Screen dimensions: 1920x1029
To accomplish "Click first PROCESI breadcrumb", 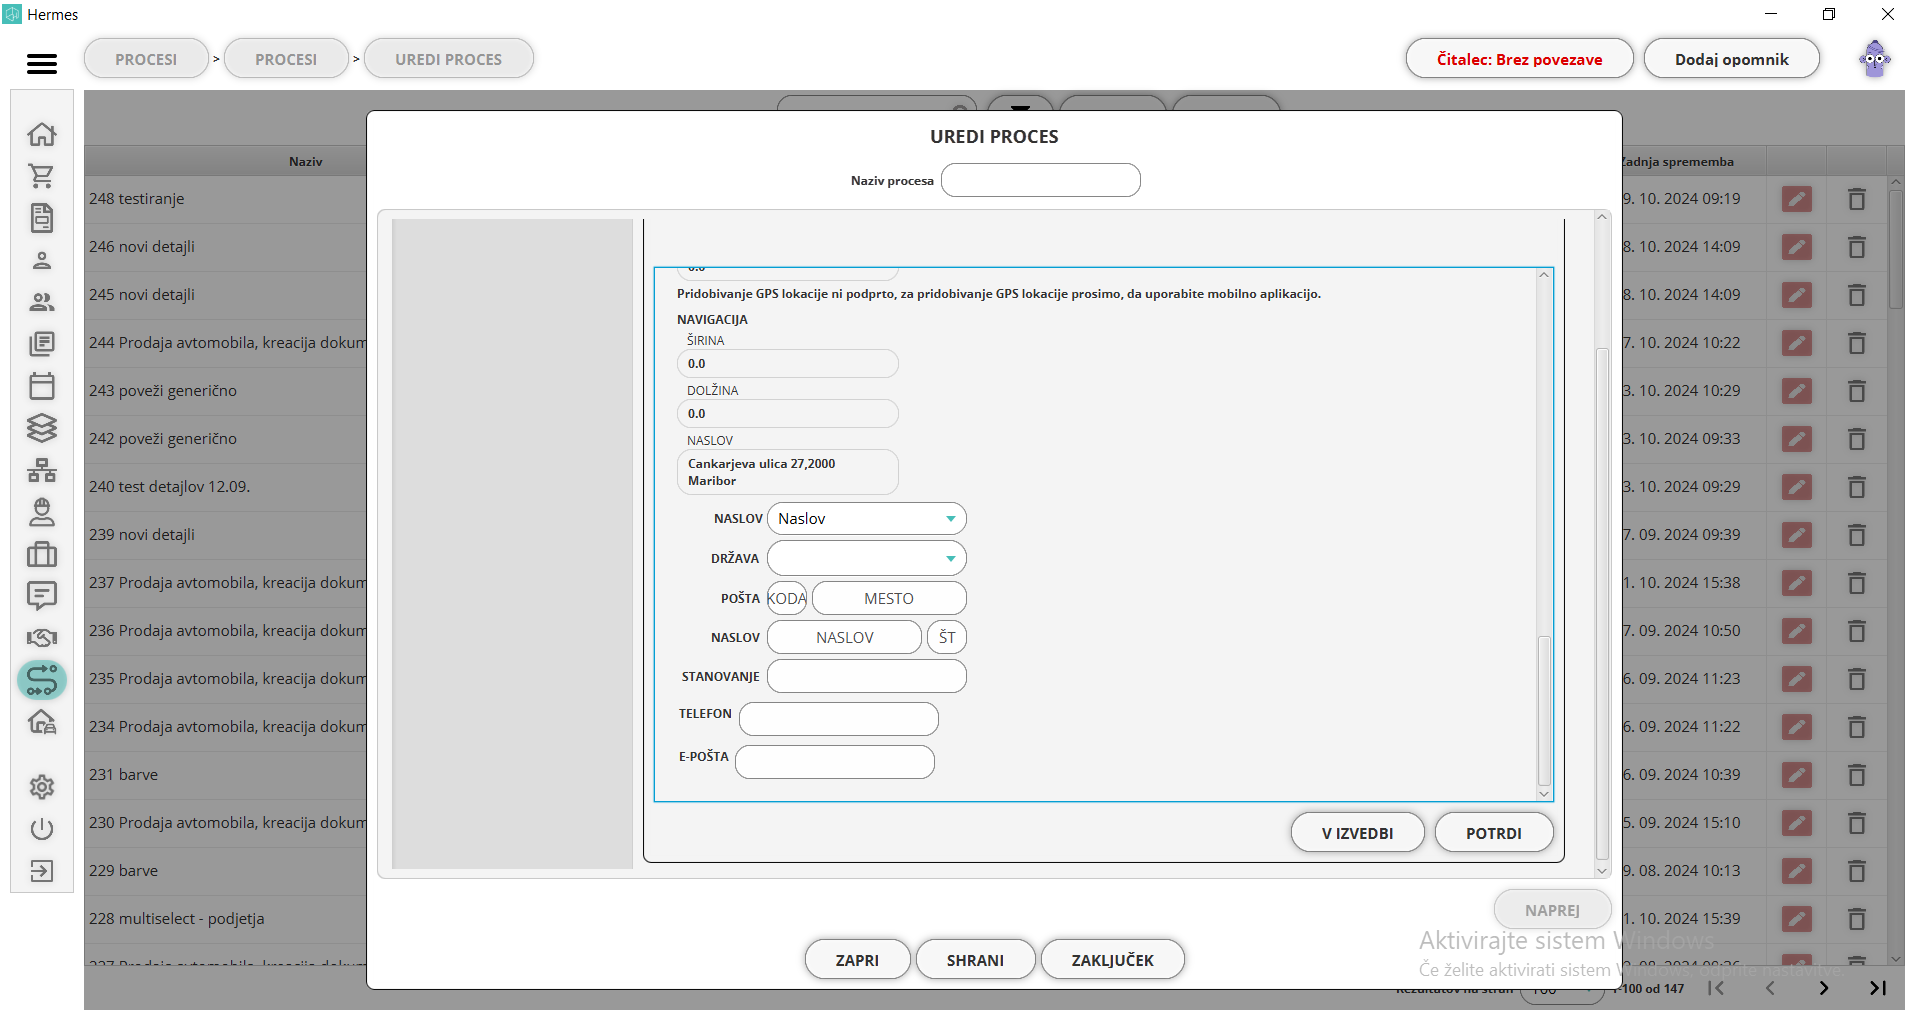I will (146, 59).
